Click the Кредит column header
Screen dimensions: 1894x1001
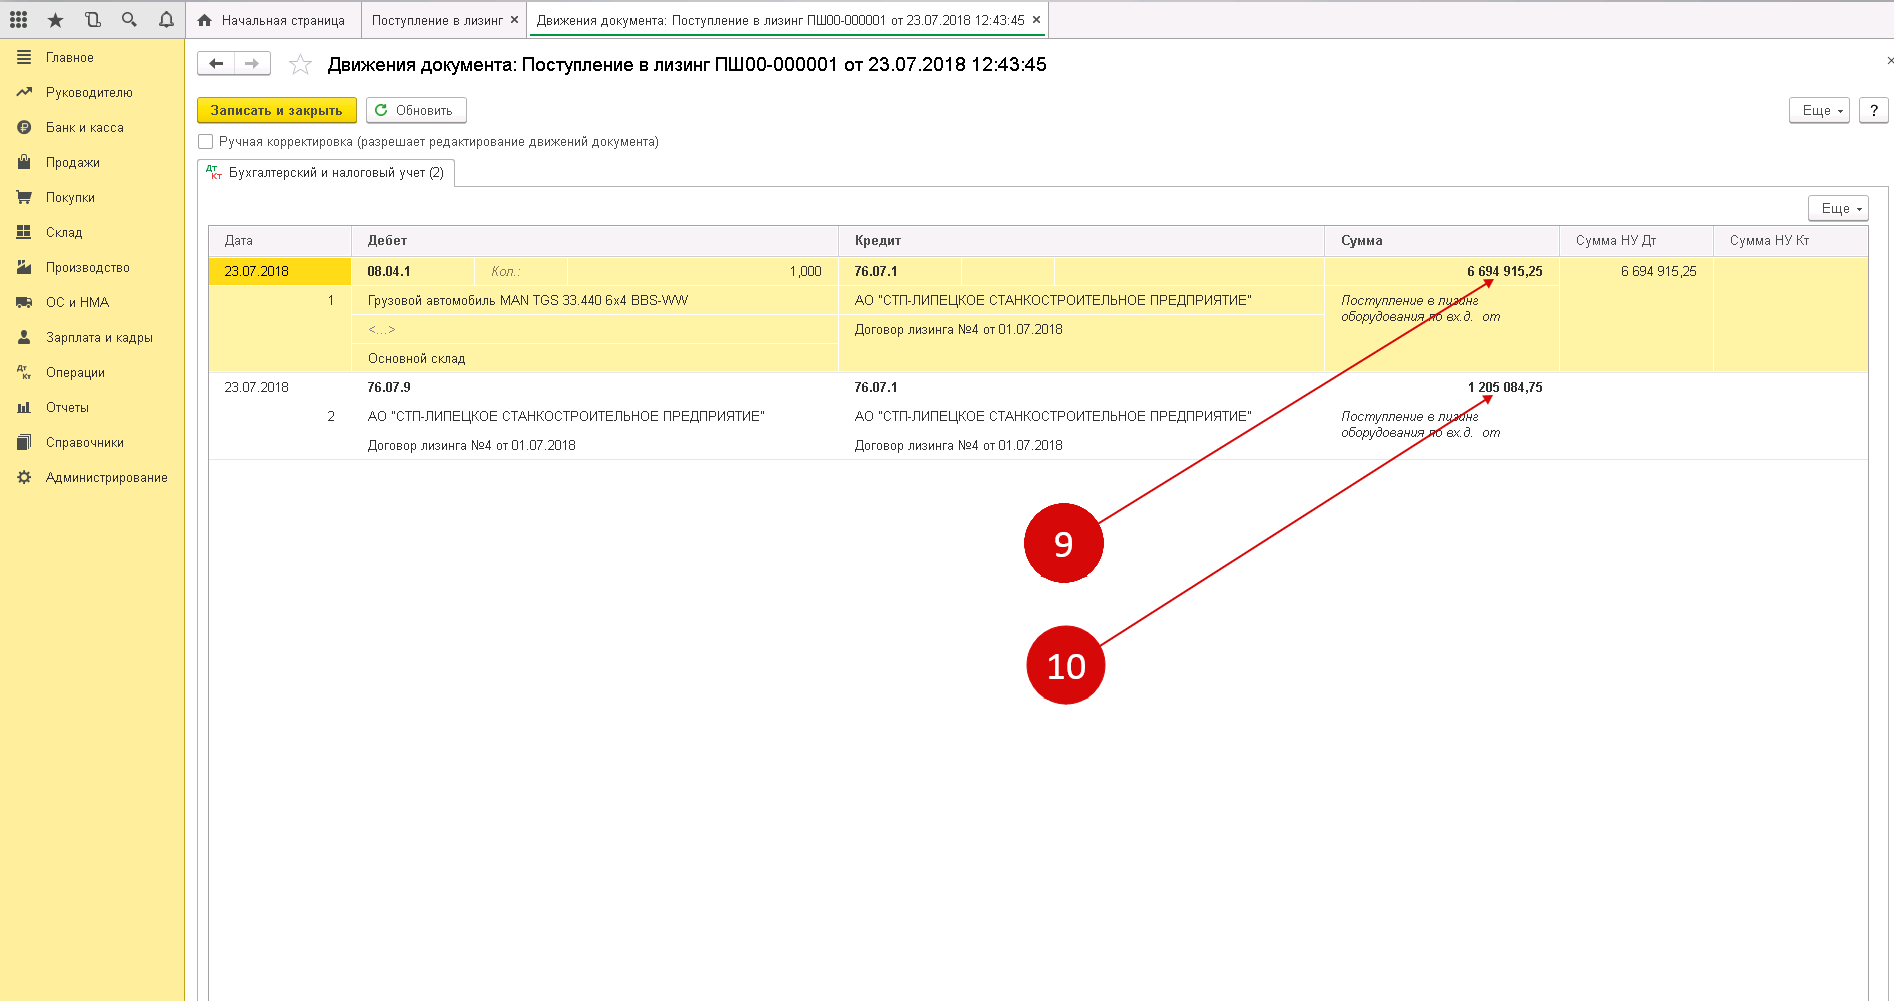point(1082,240)
